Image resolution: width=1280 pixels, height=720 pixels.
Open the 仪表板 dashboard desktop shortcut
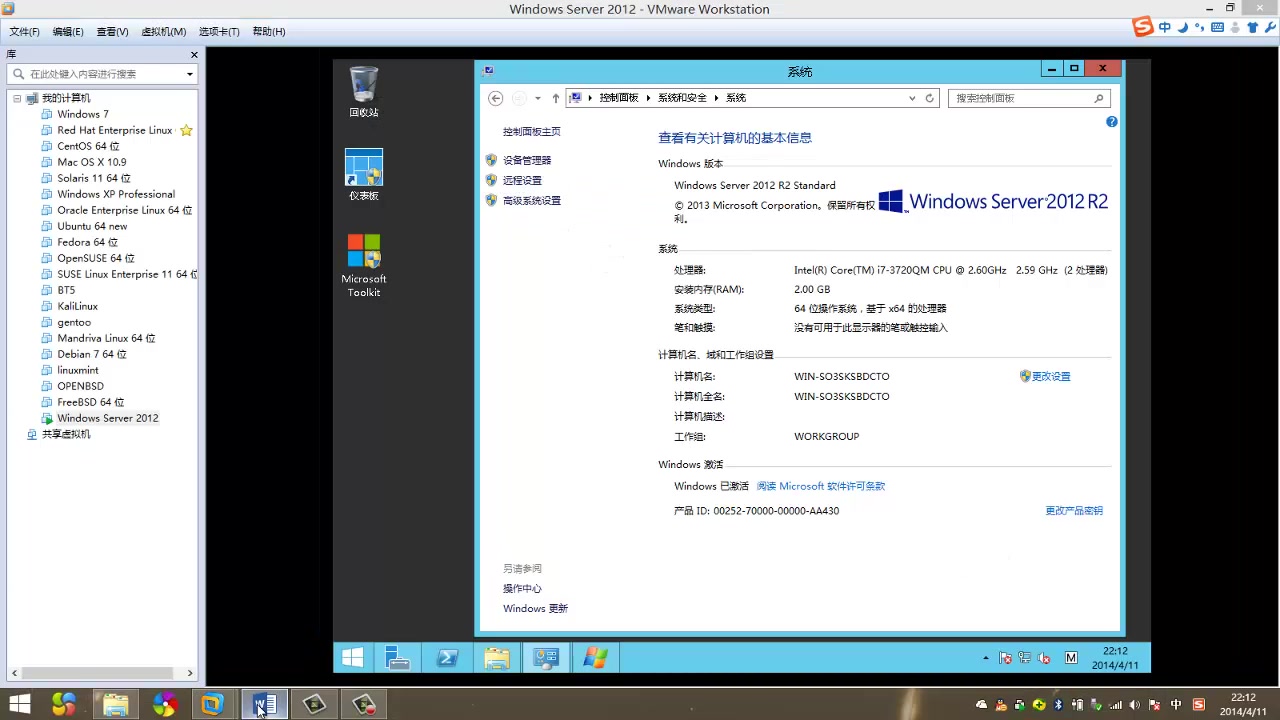(x=364, y=175)
